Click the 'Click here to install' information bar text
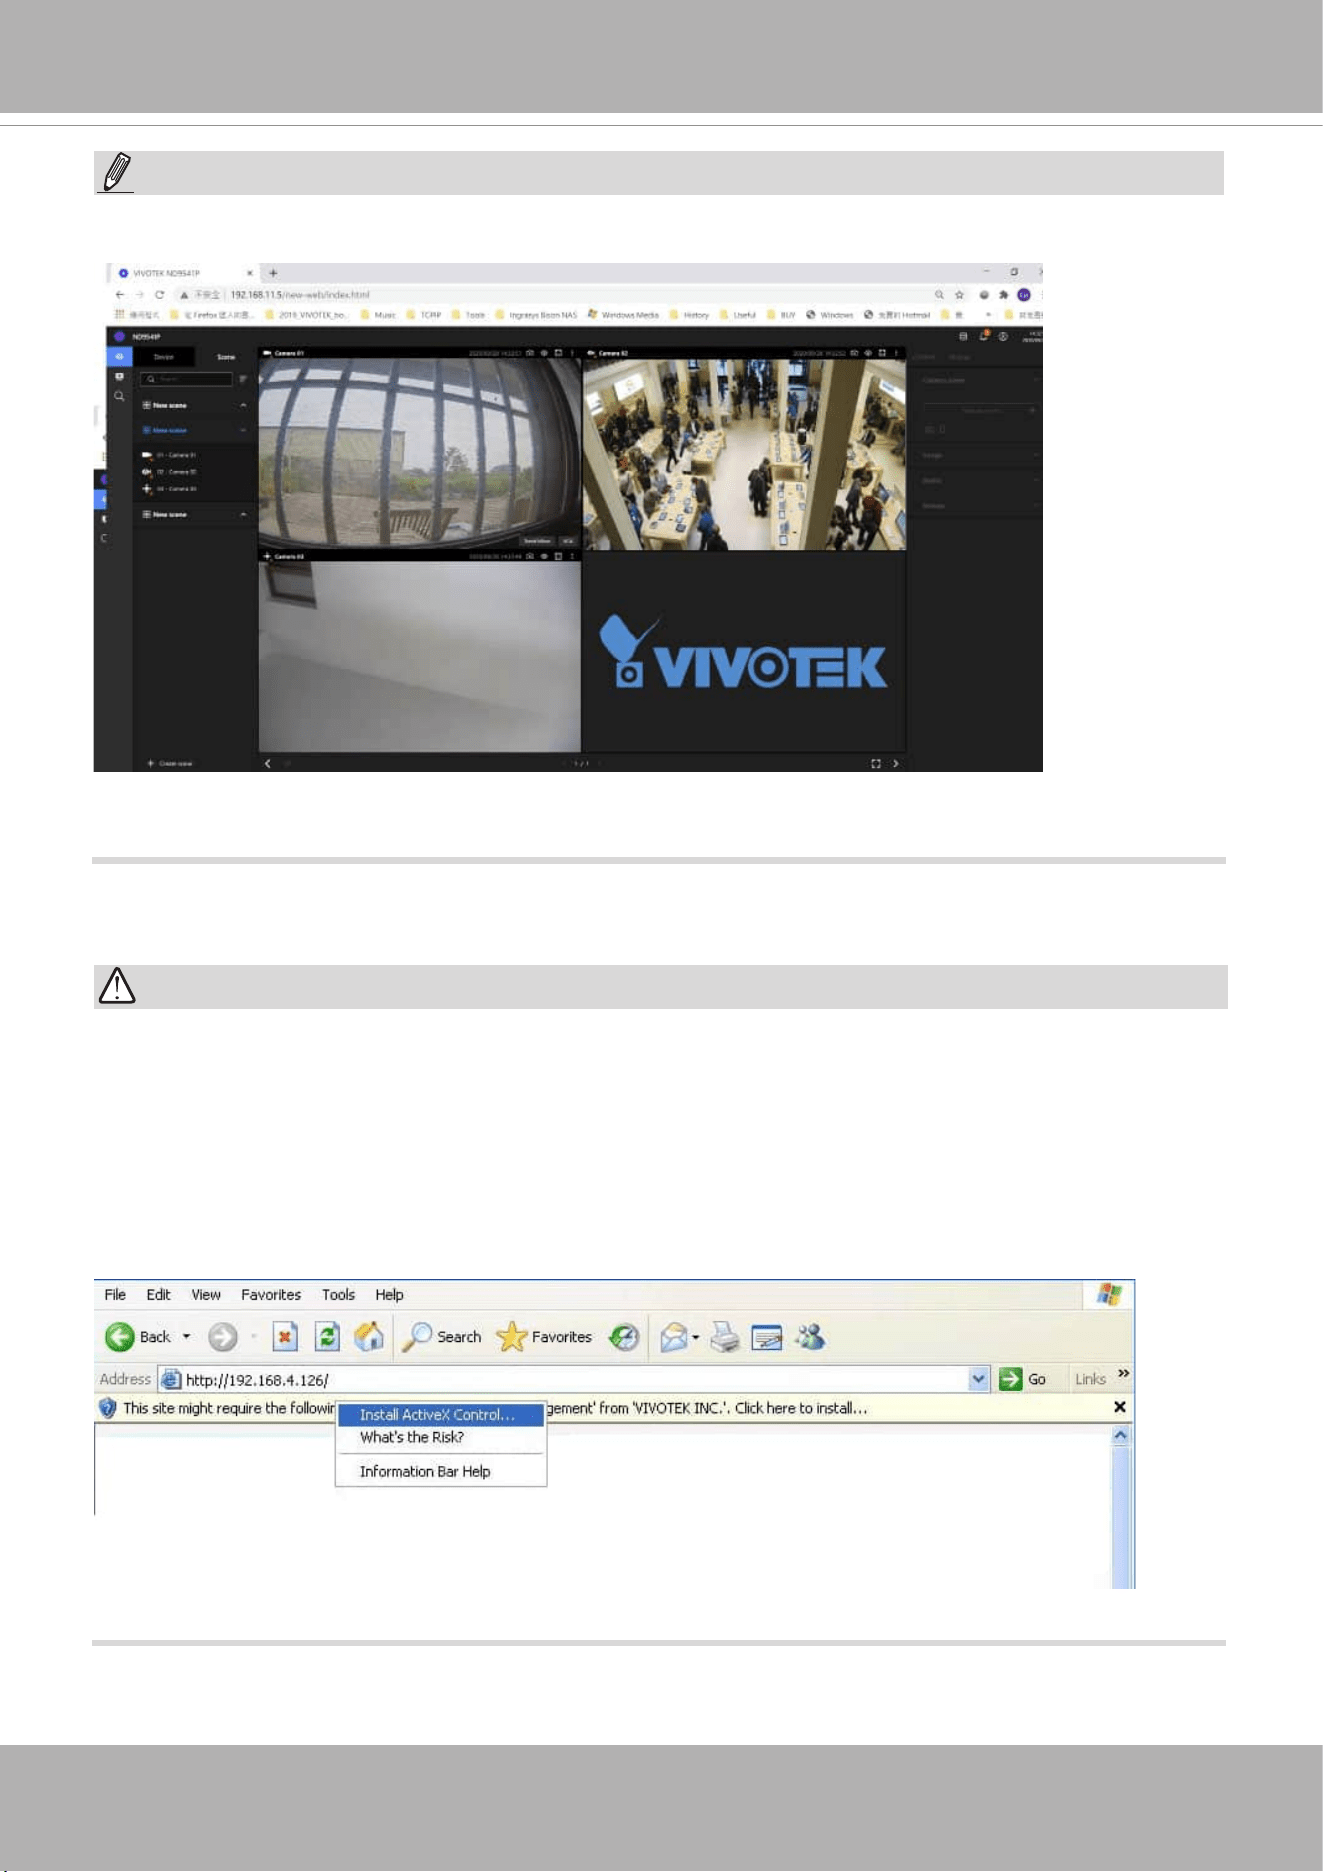This screenshot has height=1872, width=1324. tap(801, 1408)
